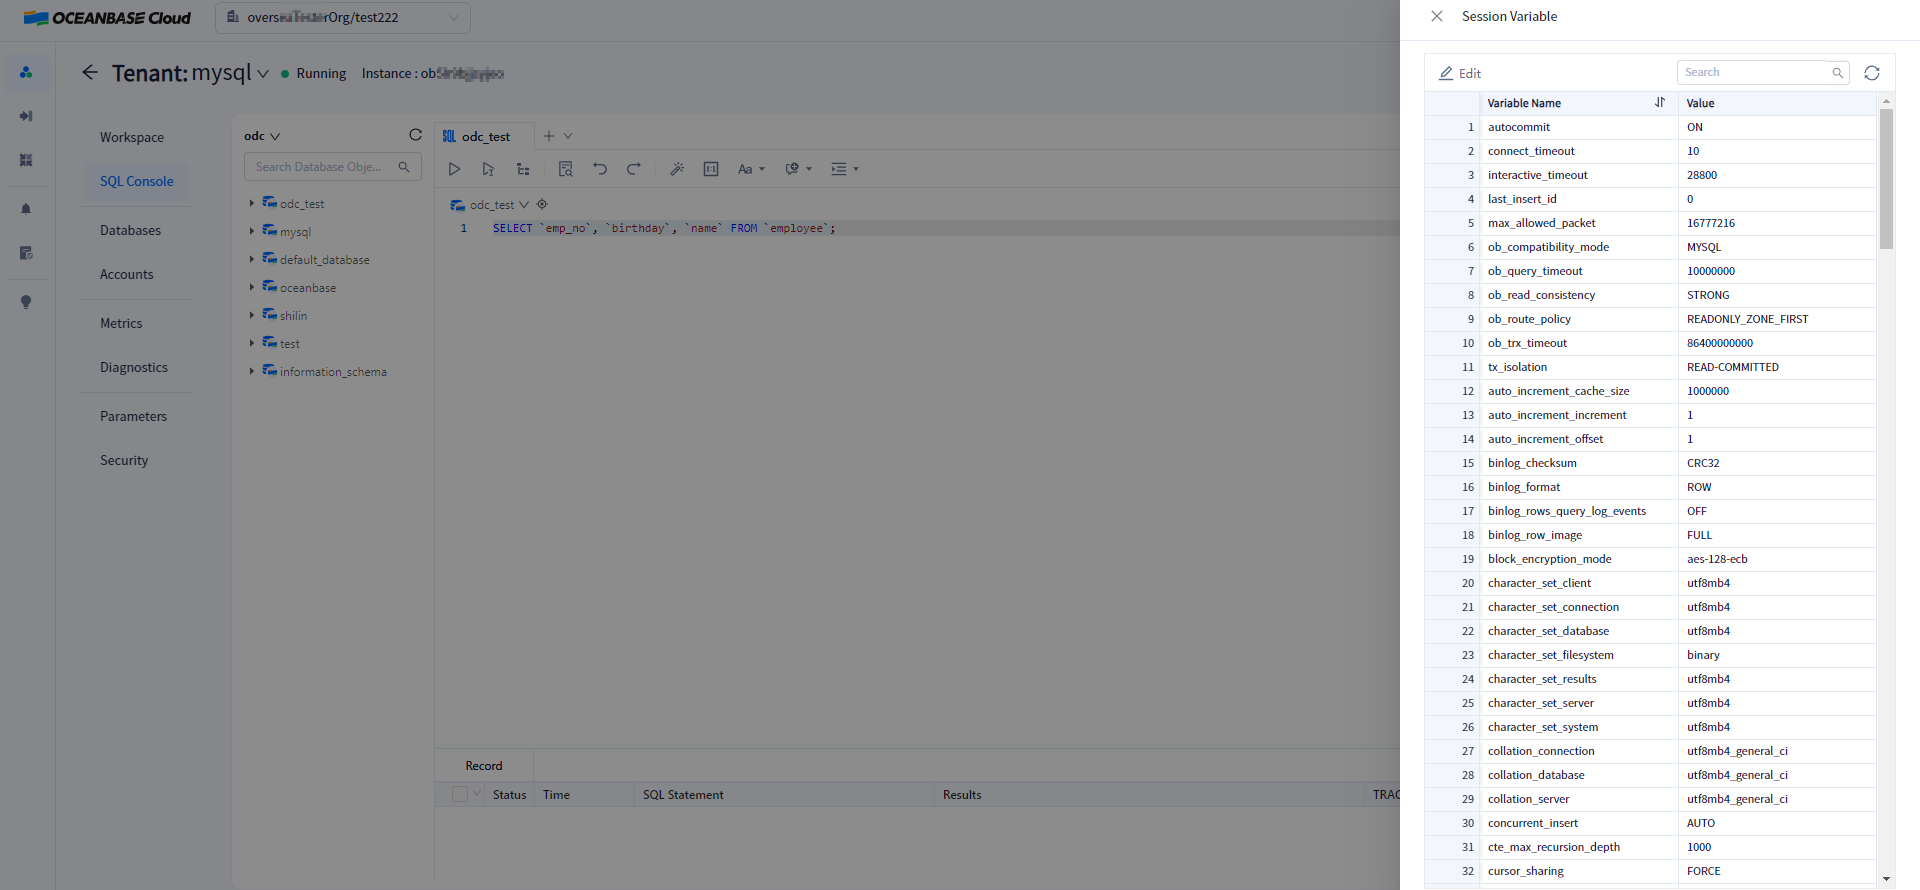
Task: Toggle the select-all checkbox in Record table
Action: 460,794
